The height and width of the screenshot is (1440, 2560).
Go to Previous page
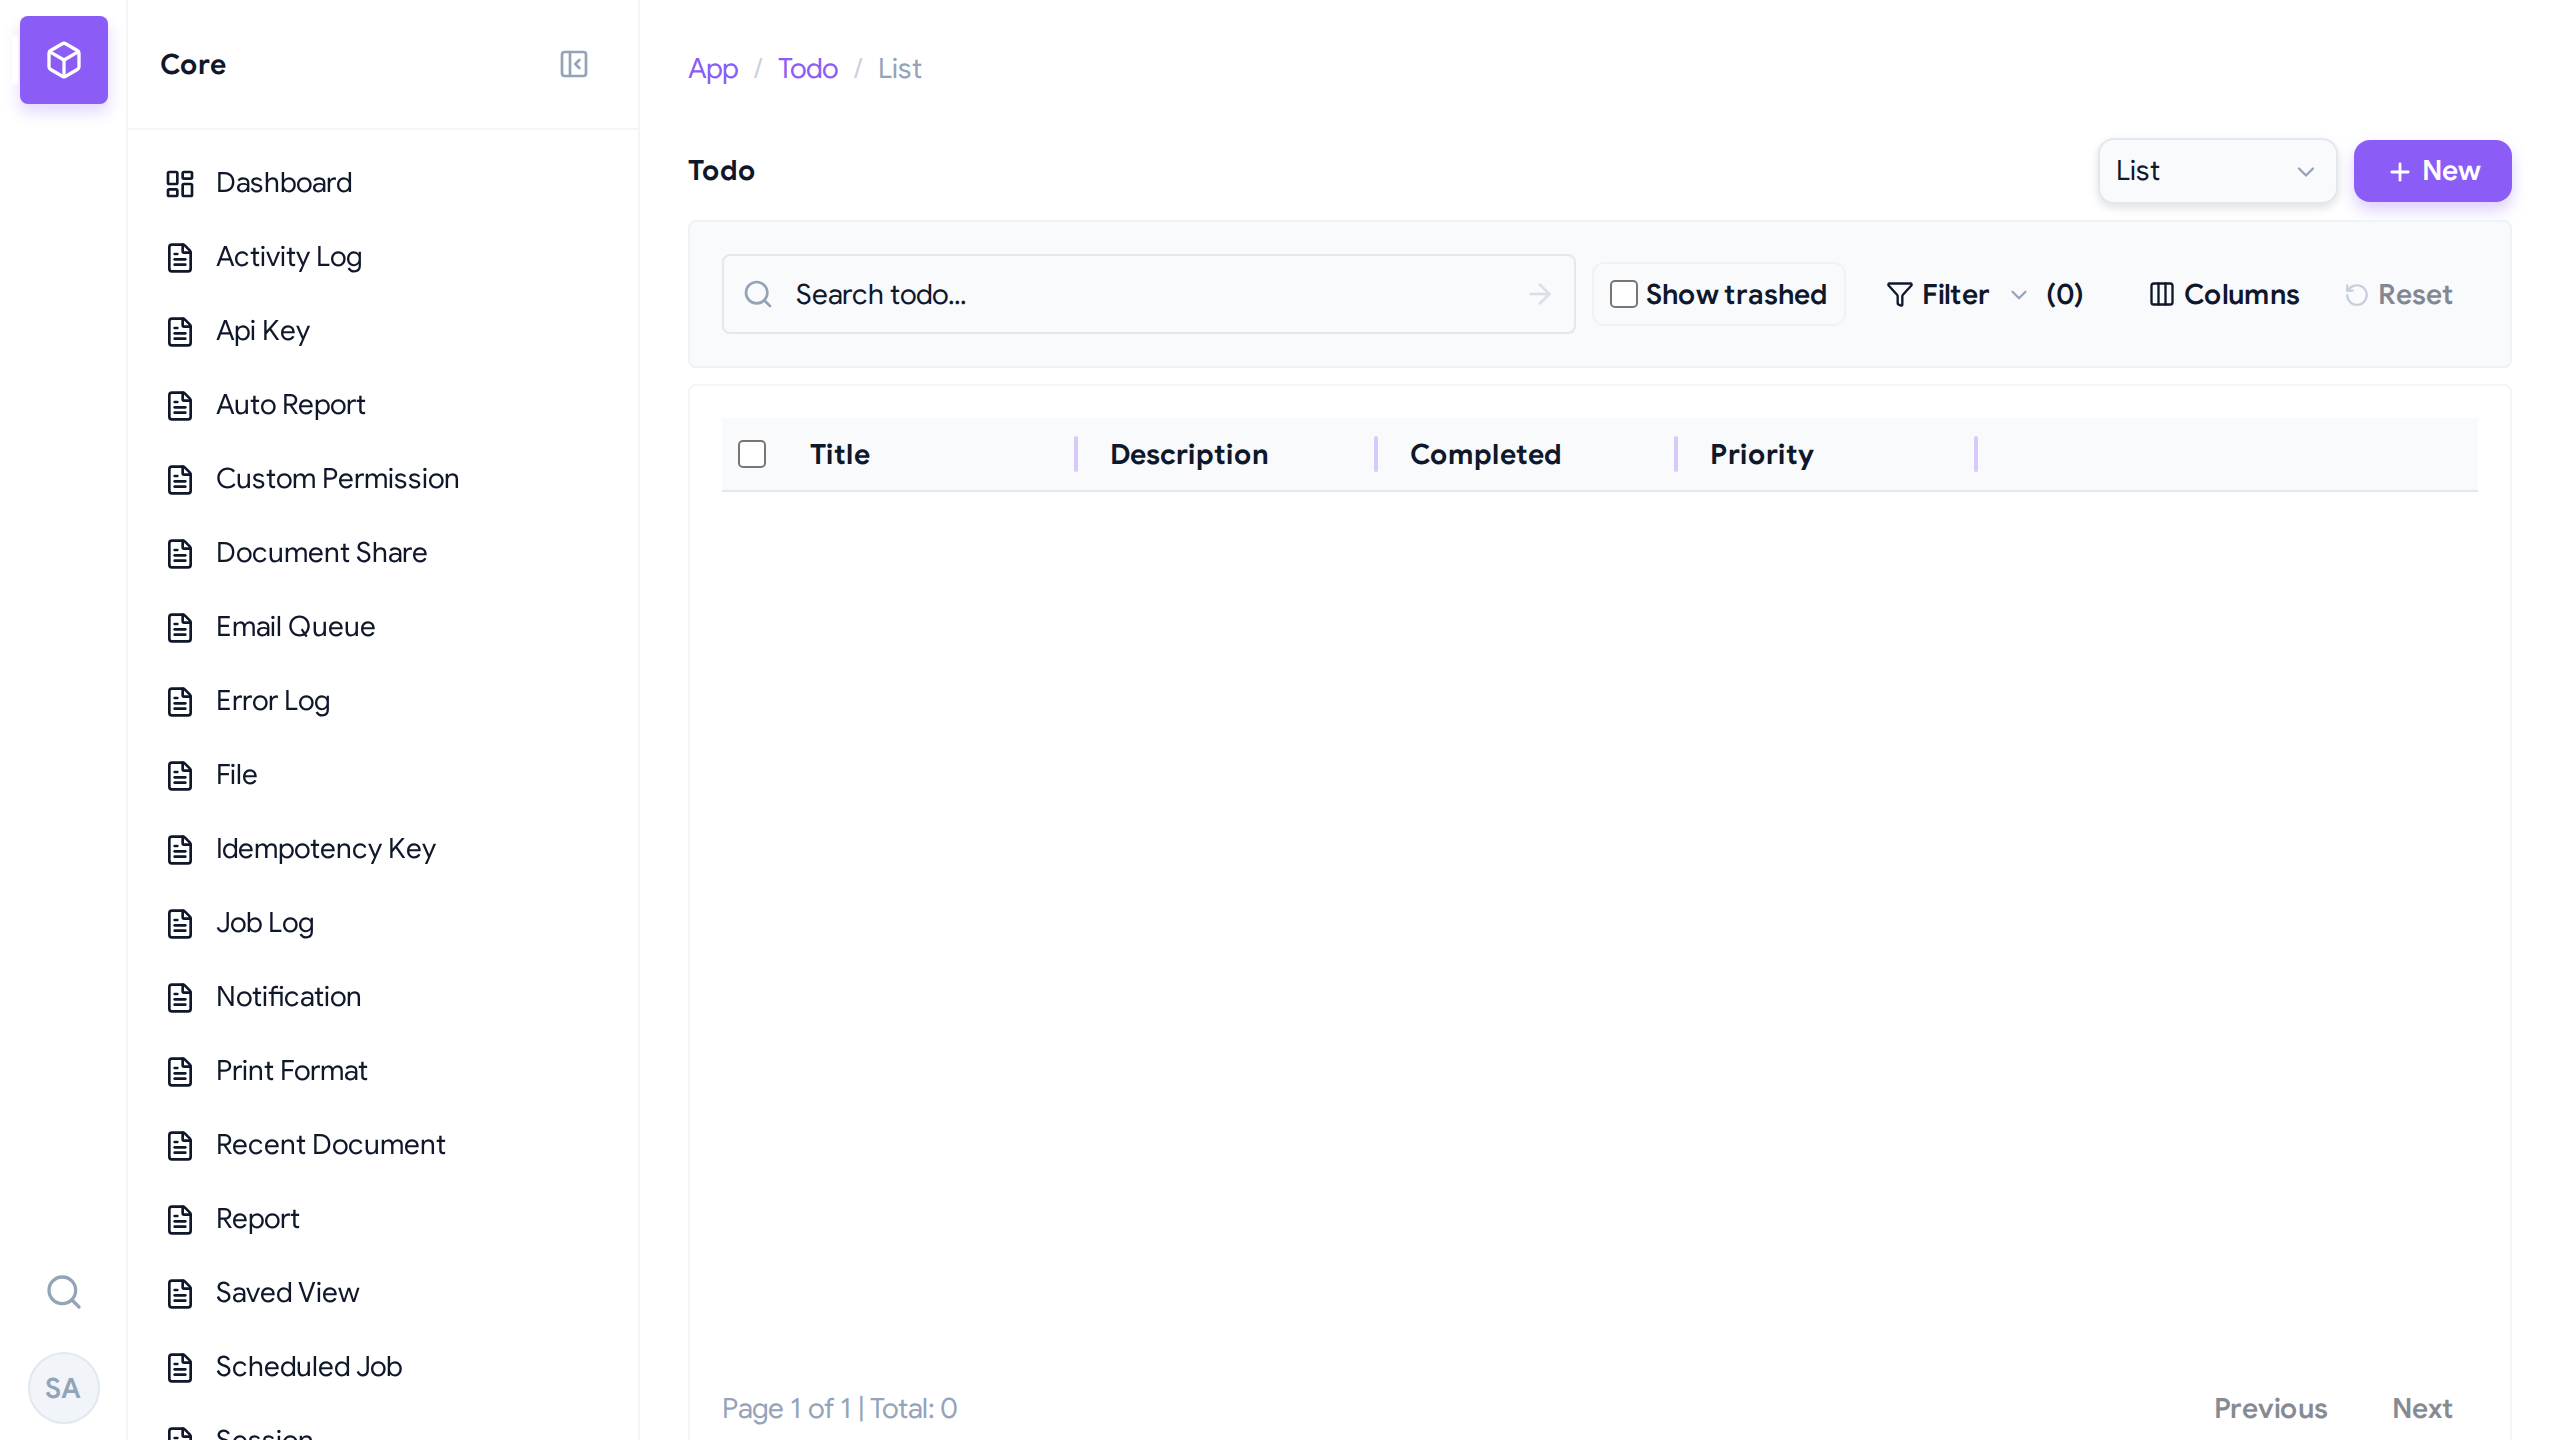click(x=2270, y=1408)
